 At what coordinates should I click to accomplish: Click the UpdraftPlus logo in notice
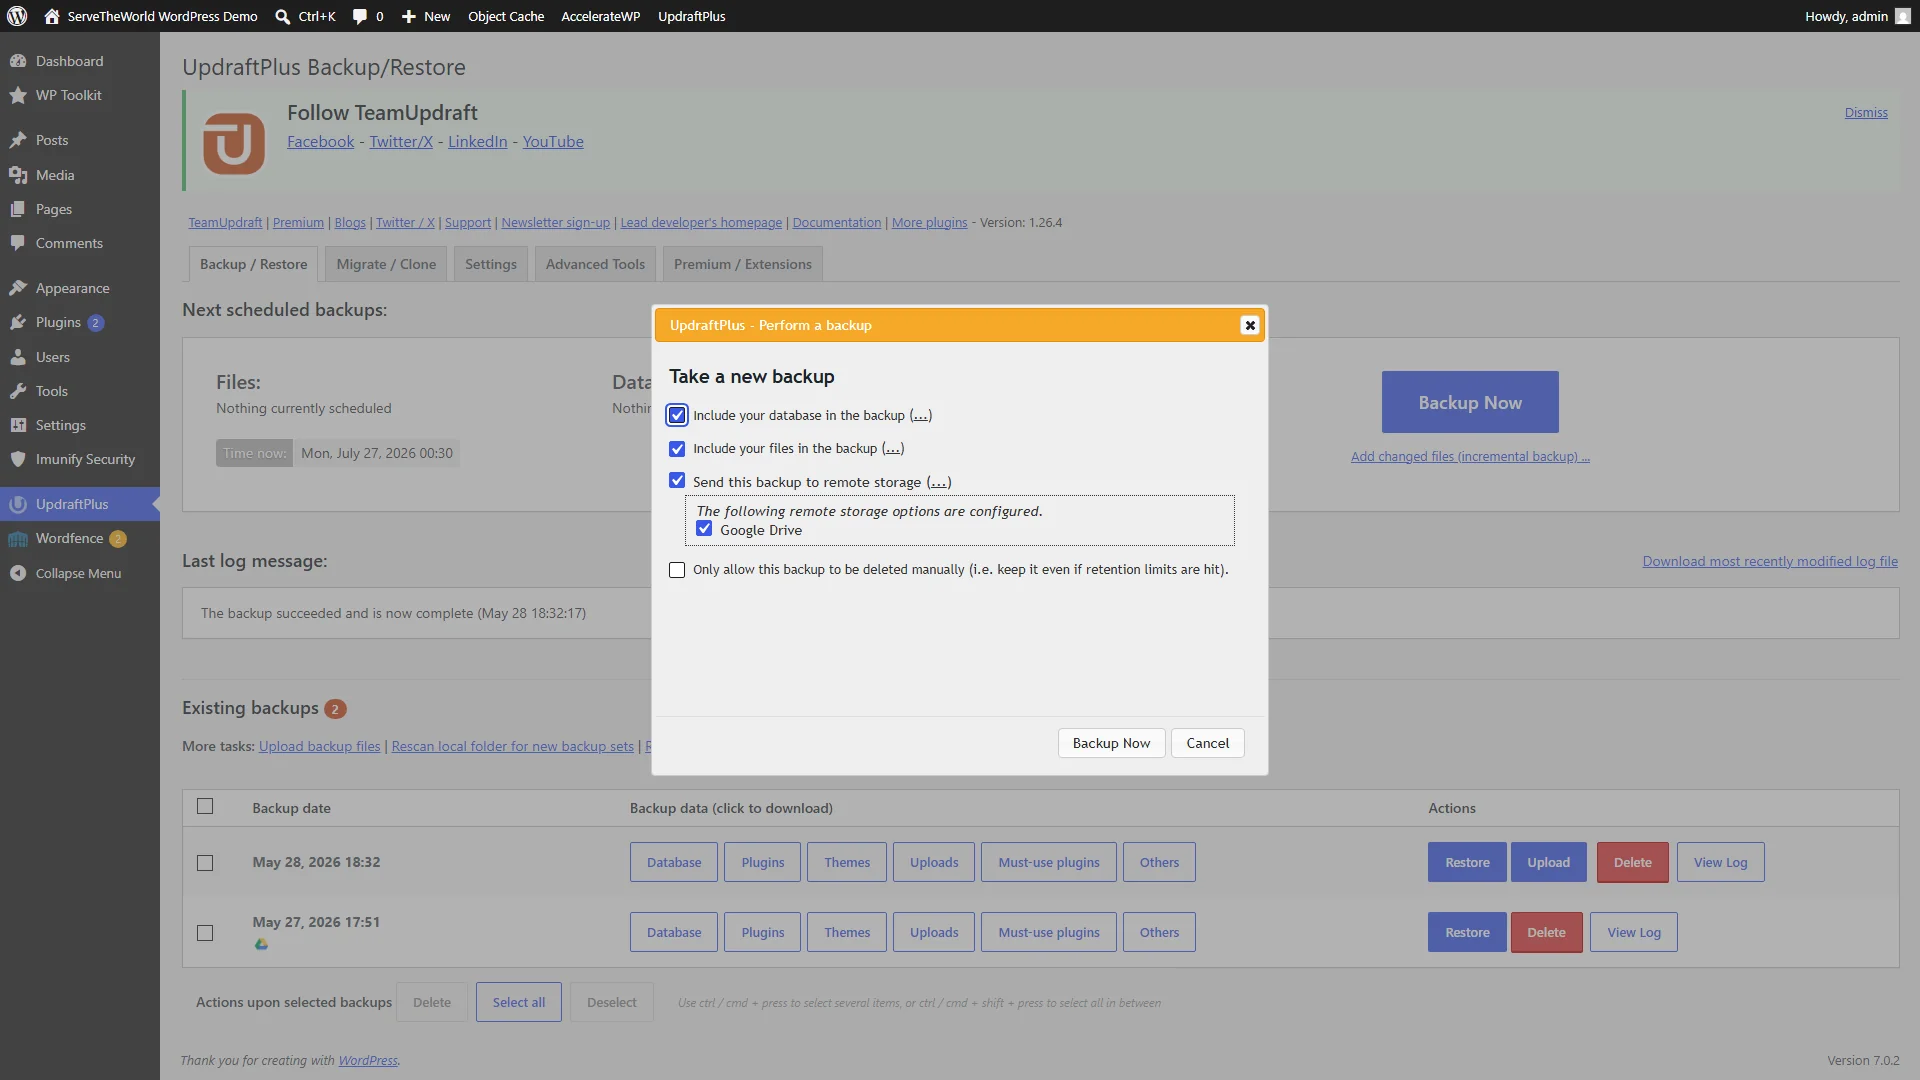234,143
